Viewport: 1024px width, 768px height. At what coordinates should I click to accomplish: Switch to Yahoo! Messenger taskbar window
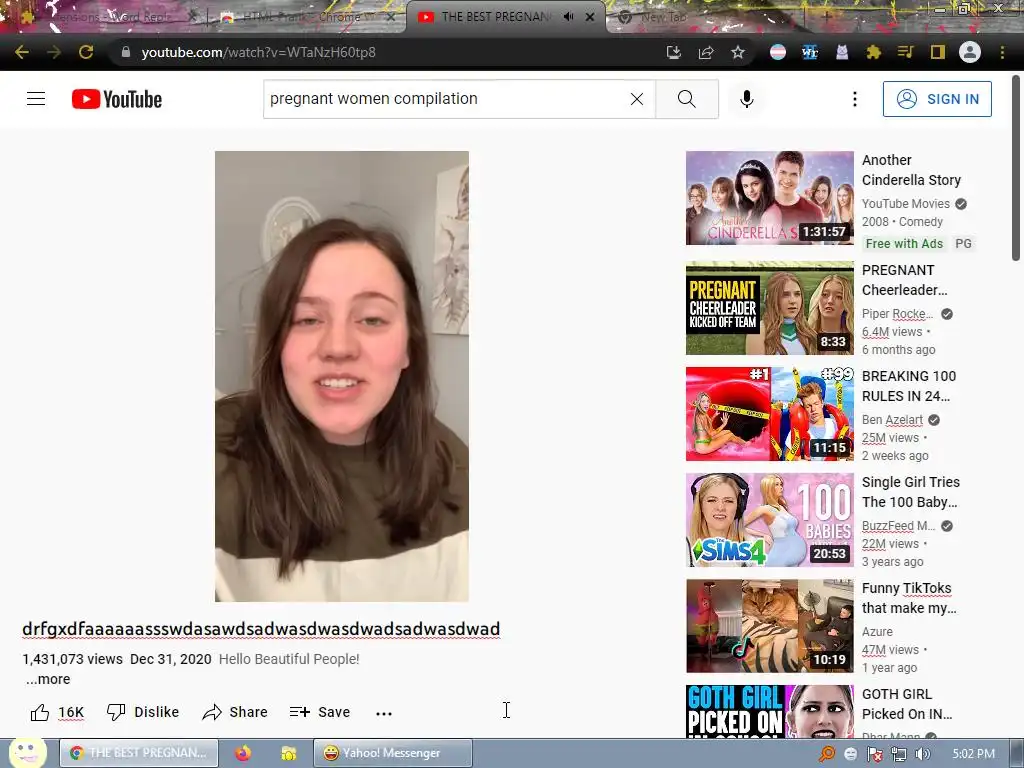tap(393, 753)
